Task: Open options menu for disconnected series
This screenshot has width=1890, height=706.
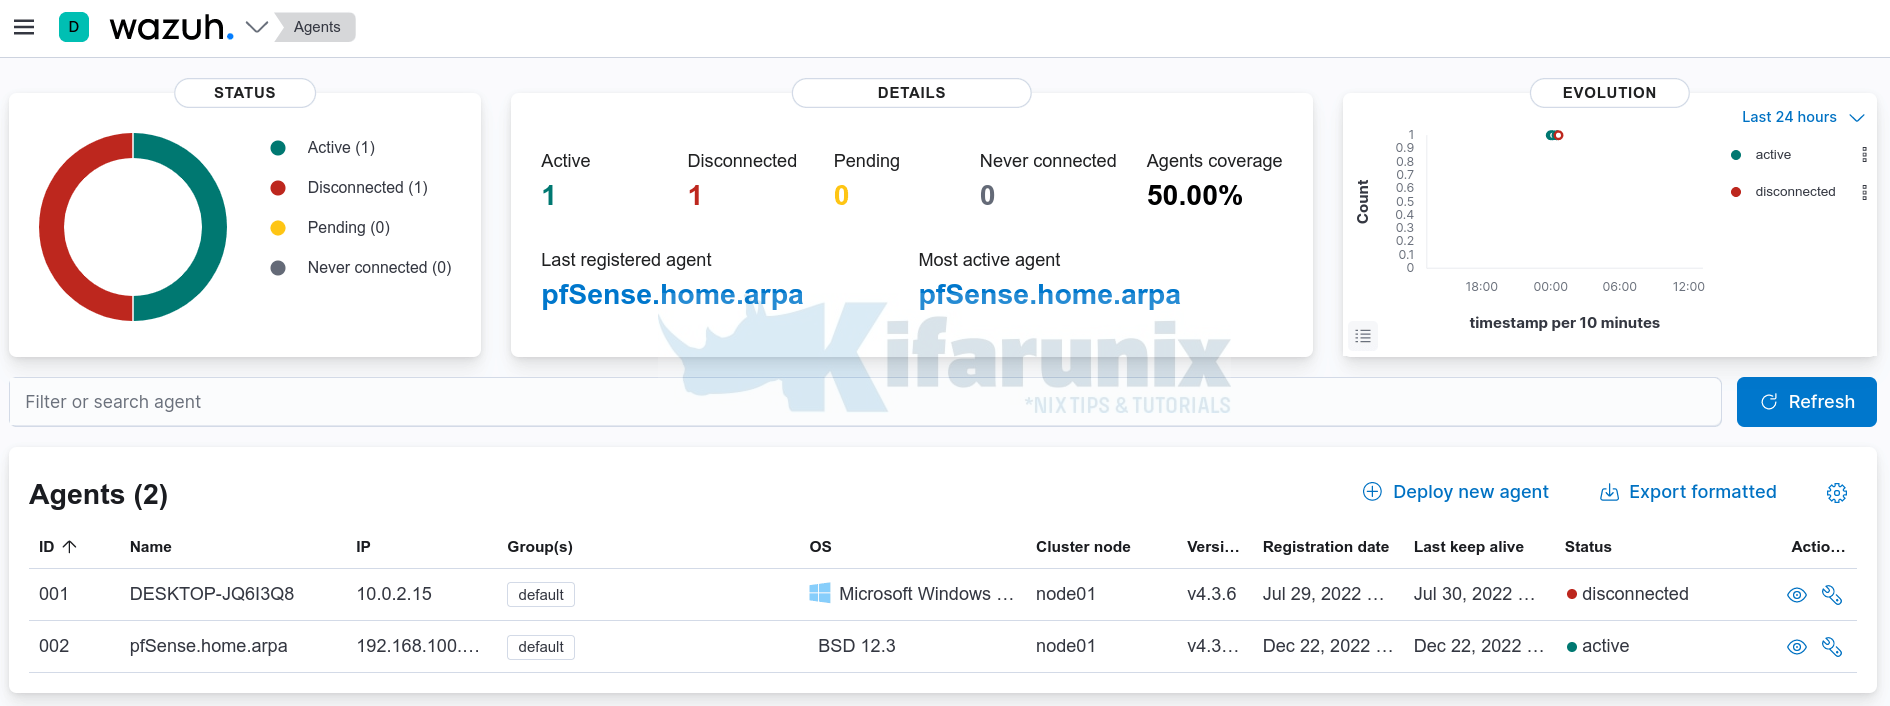Action: click(1864, 192)
